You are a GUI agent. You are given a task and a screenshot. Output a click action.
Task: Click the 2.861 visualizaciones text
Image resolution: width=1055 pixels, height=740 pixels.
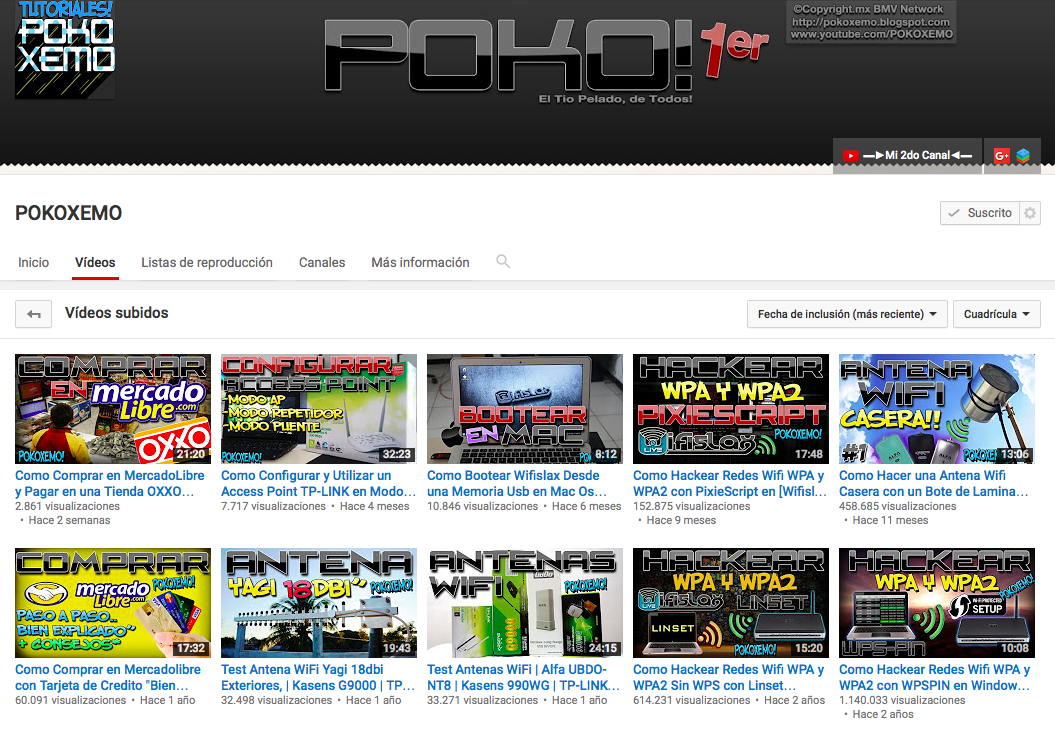67,506
